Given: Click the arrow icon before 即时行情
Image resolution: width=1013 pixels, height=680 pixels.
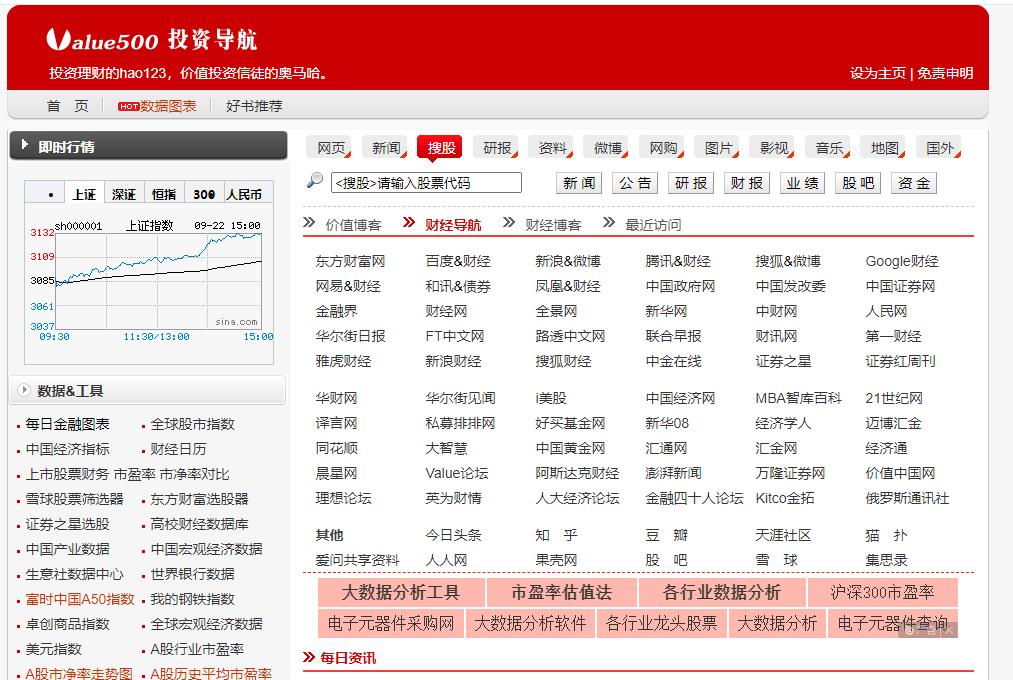Looking at the screenshot, I should click(25, 144).
